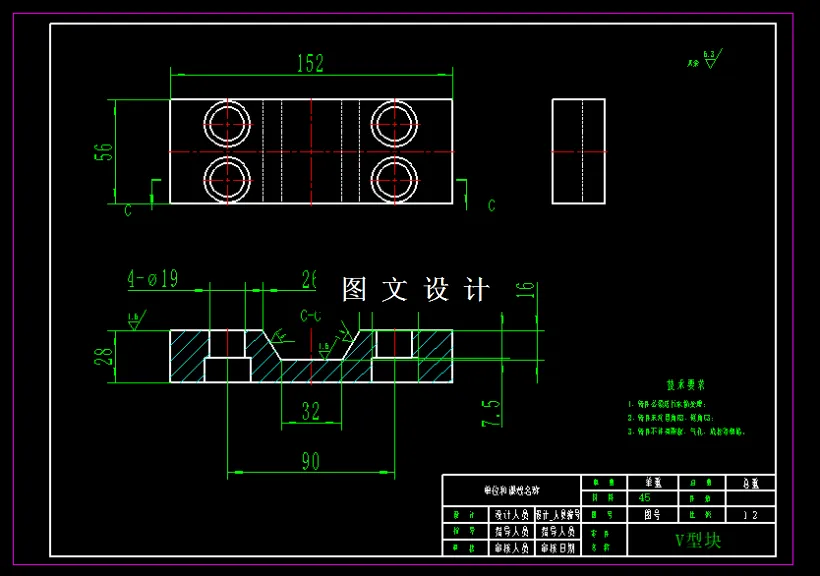The image size is (820, 576).
Task: Click technical requirement line 1
Action: point(667,404)
